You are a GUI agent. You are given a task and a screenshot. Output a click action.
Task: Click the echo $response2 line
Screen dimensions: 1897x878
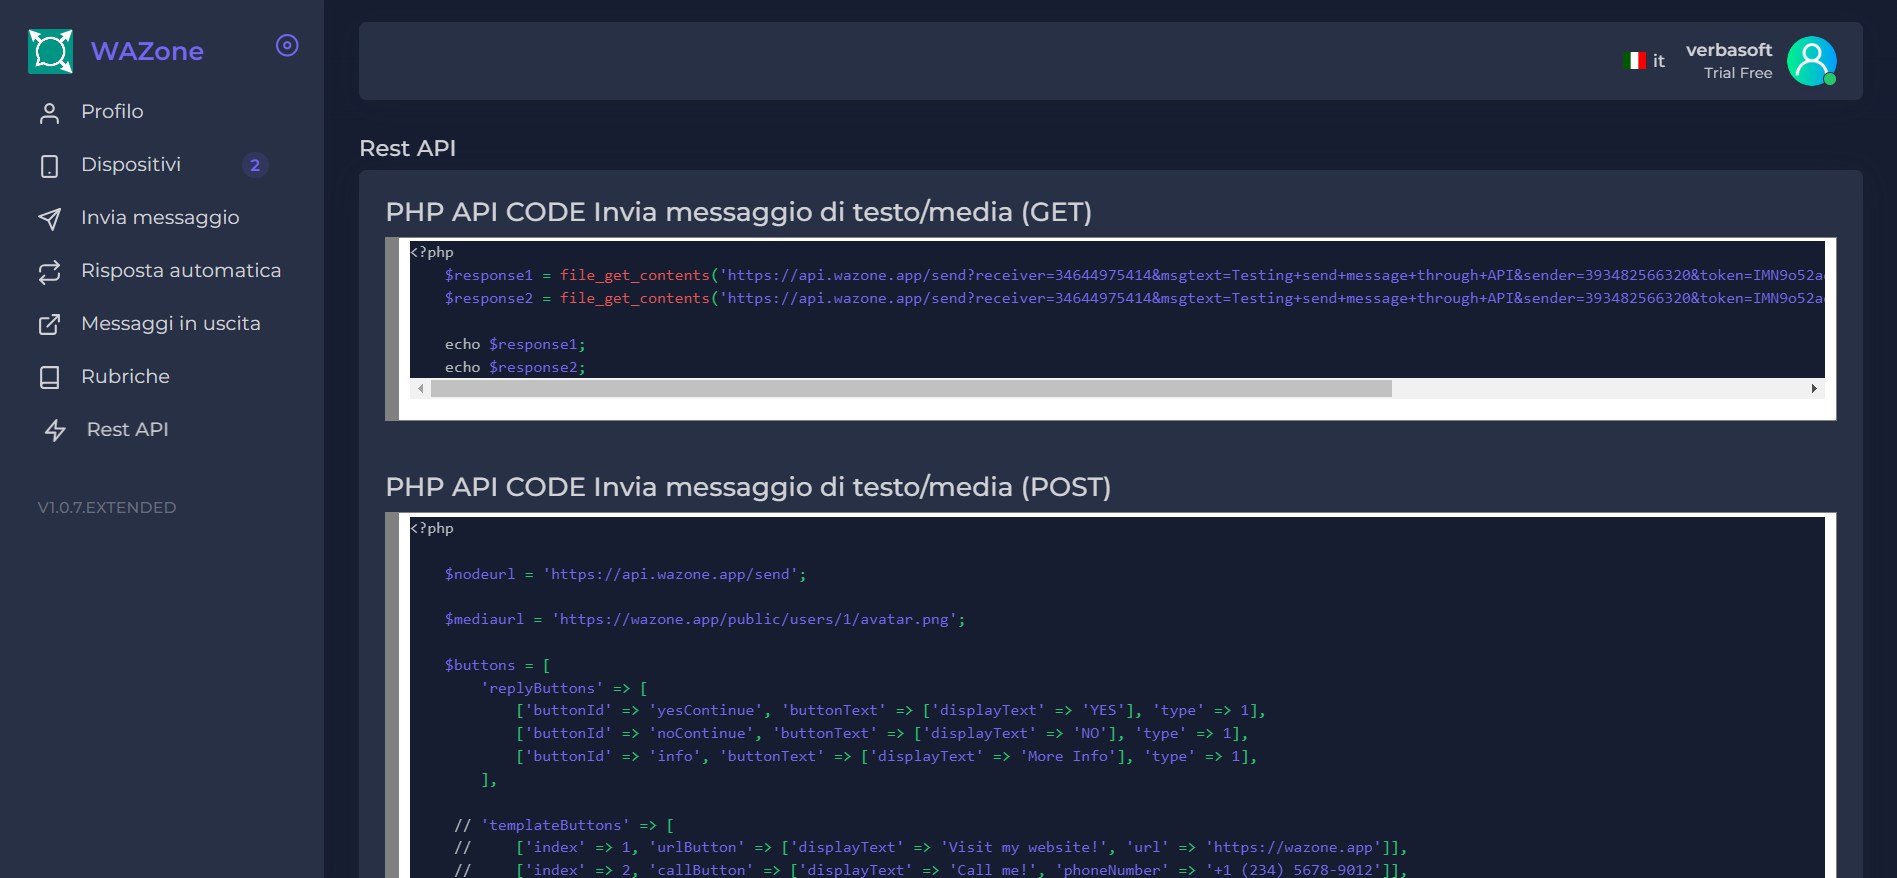[515, 367]
